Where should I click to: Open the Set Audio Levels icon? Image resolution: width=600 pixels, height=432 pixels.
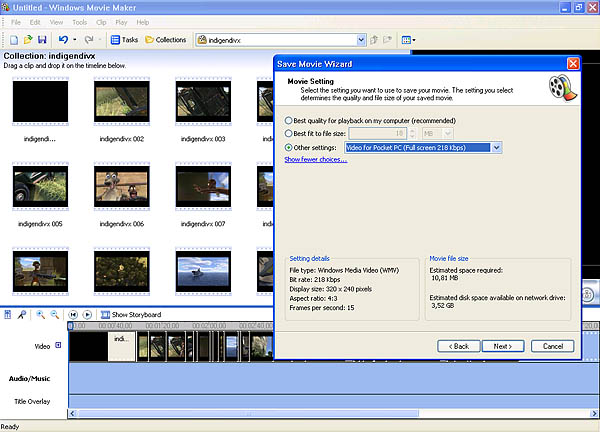(x=8, y=314)
